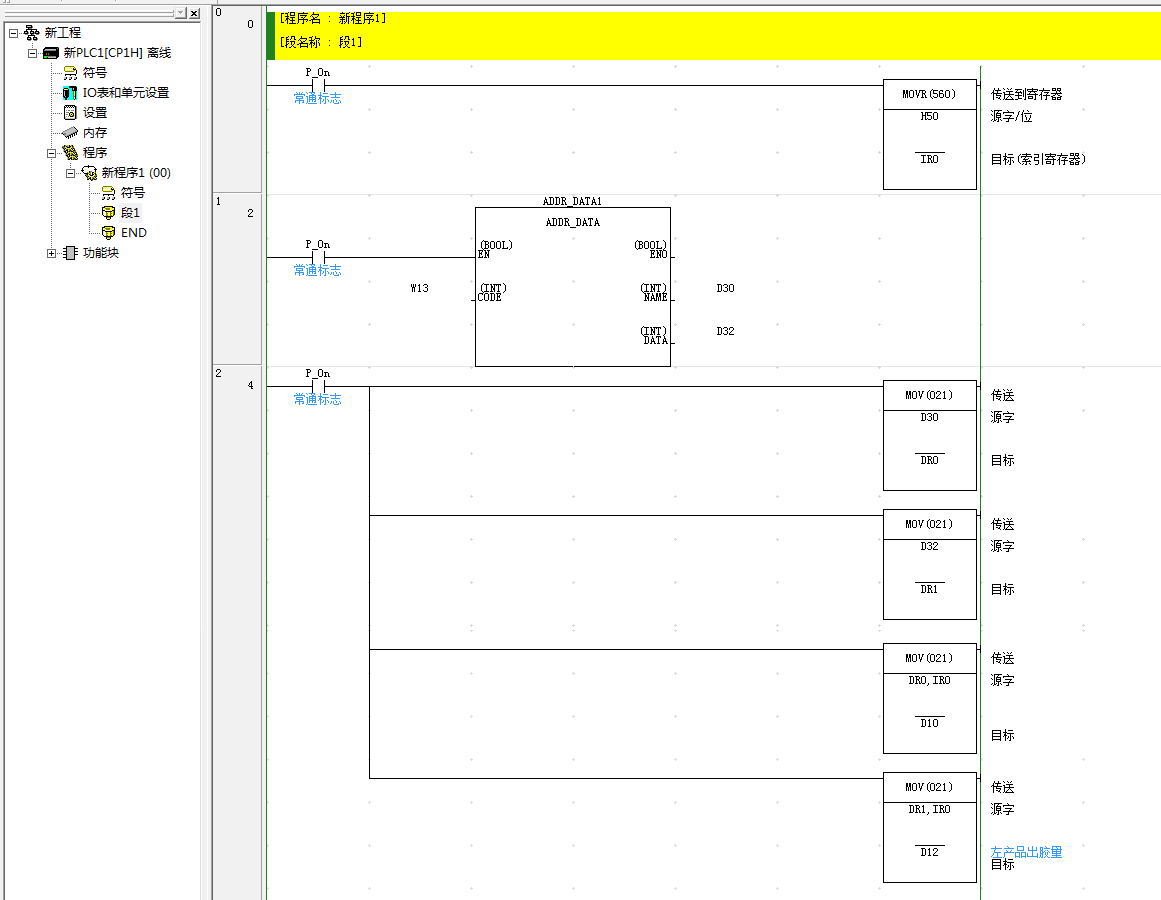Click the 功能块 function block icon
Viewport: 1161px width, 900px height.
pyautogui.click(x=70, y=253)
